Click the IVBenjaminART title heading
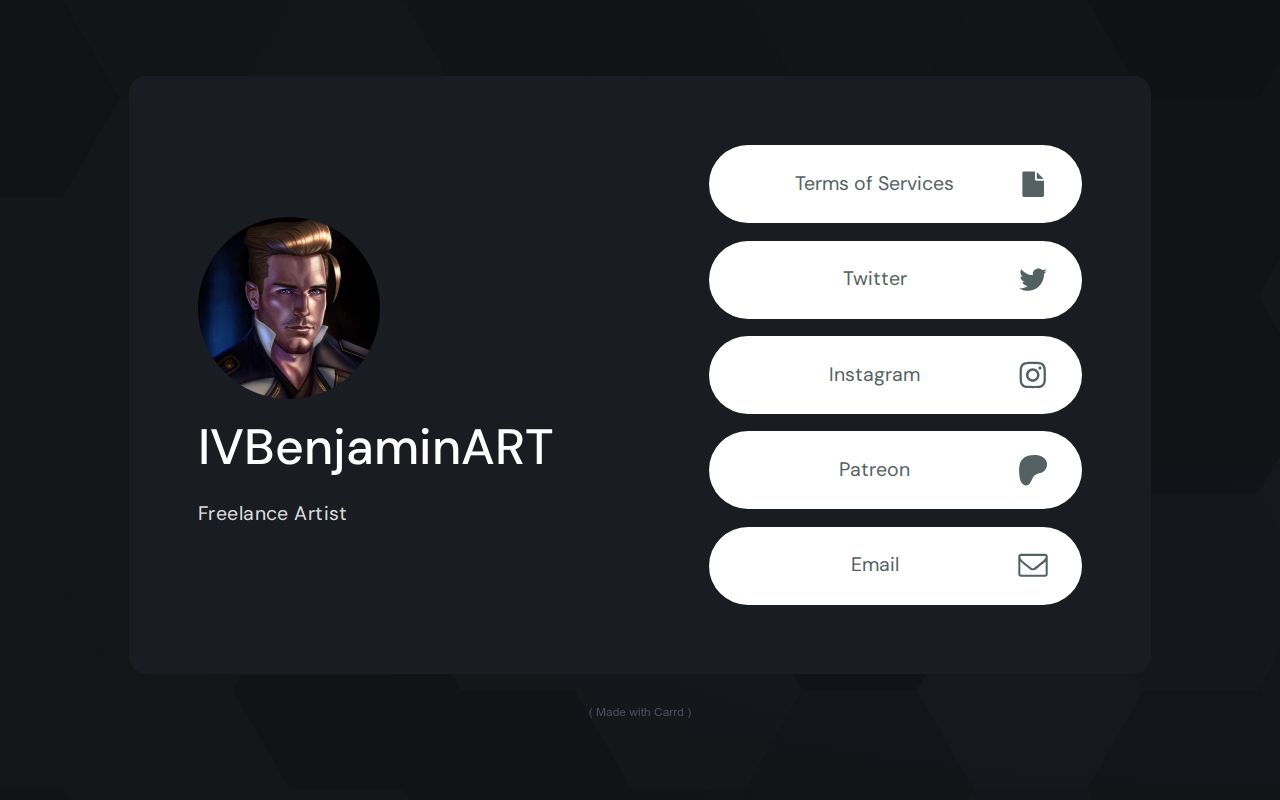The image size is (1280, 800). [x=375, y=448]
